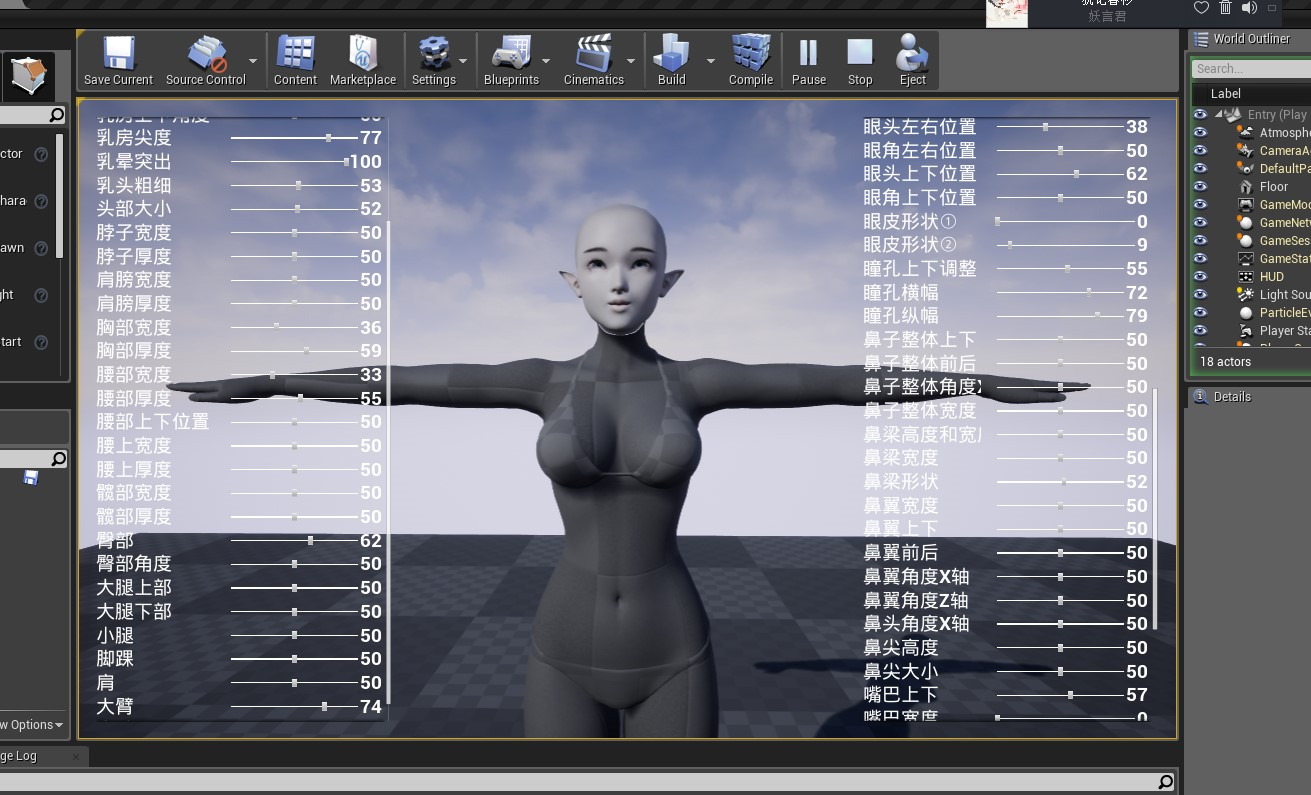Open the Settings gear icon
Viewport: 1311px width, 795px height.
click(434, 60)
